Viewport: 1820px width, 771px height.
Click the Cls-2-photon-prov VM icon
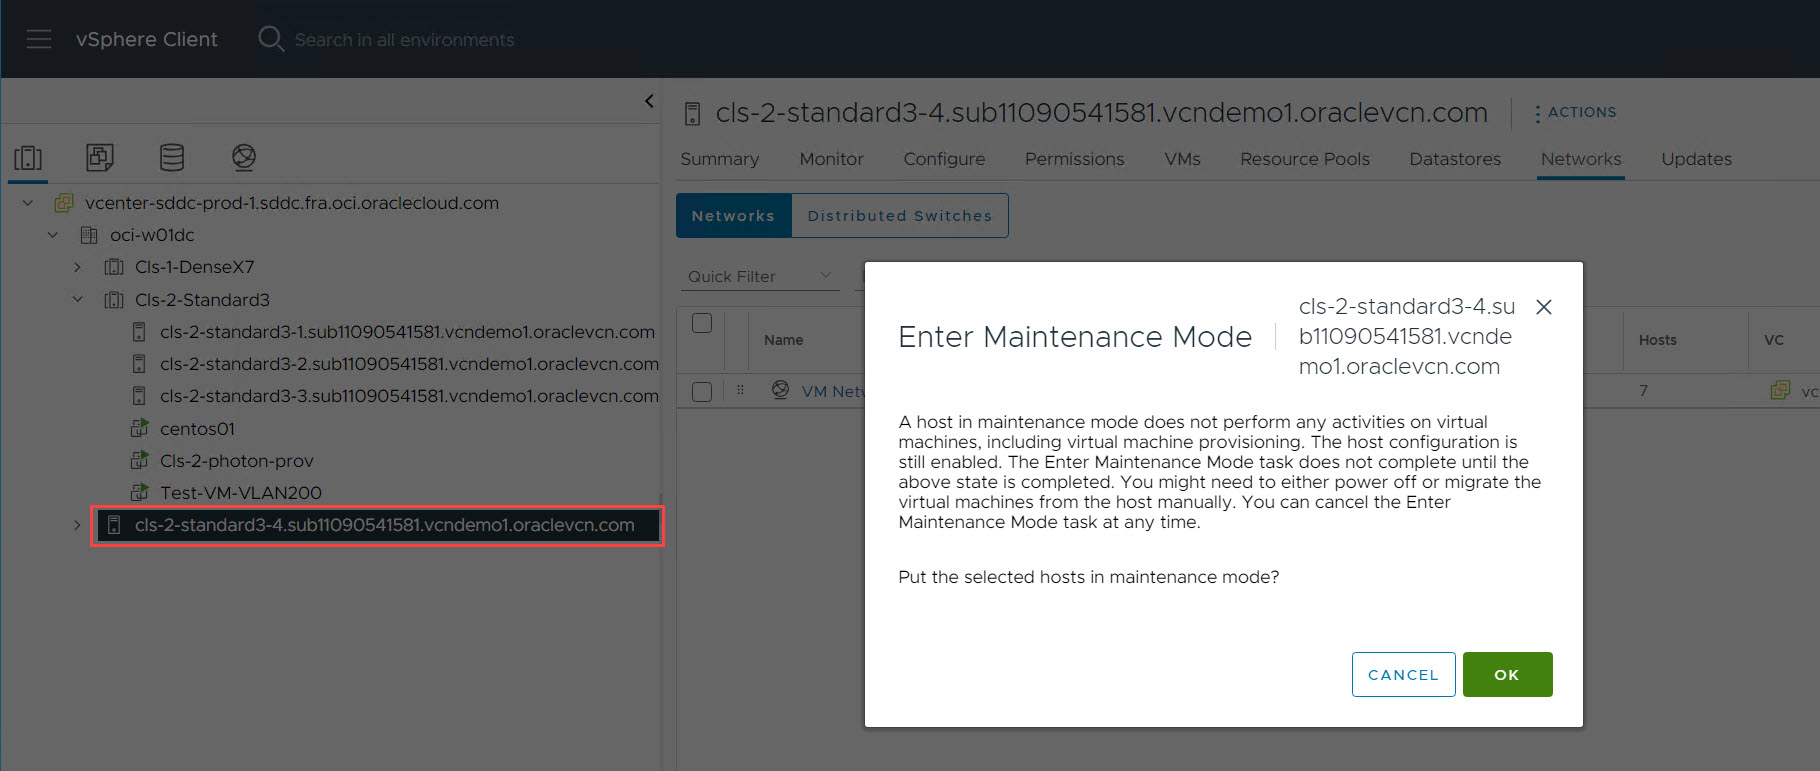click(x=139, y=460)
